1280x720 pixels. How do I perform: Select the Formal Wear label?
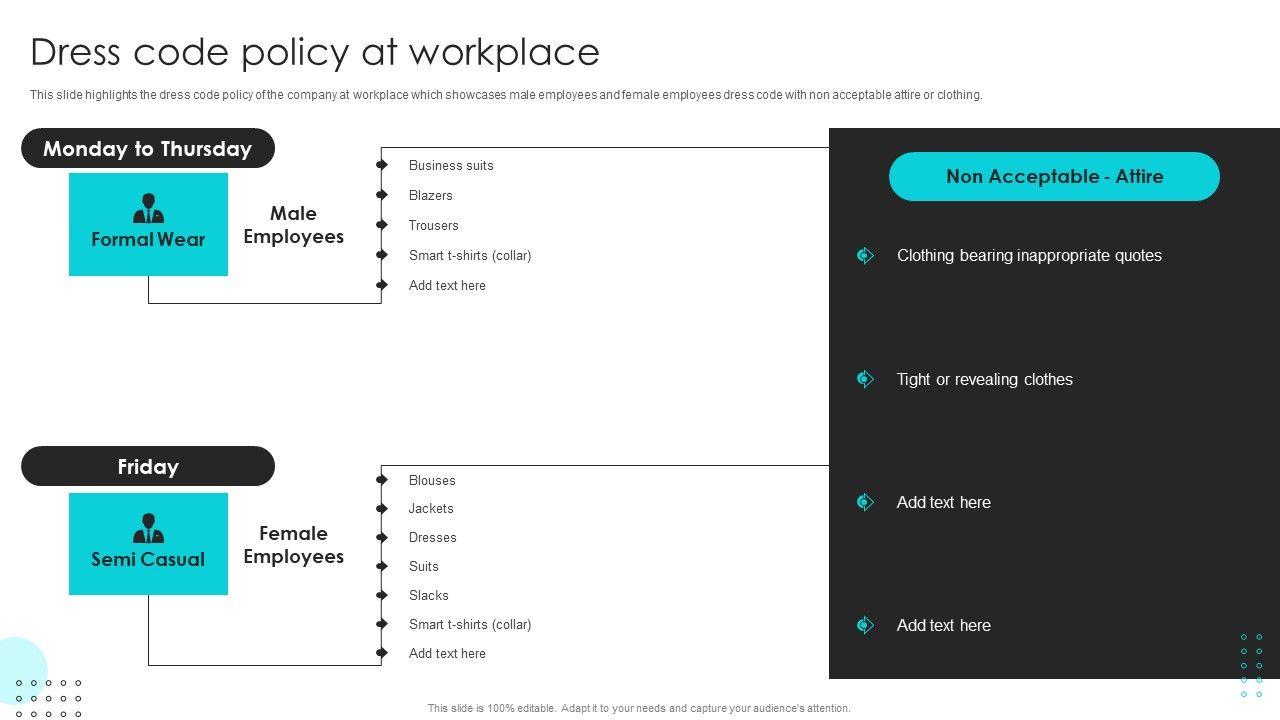click(x=148, y=240)
